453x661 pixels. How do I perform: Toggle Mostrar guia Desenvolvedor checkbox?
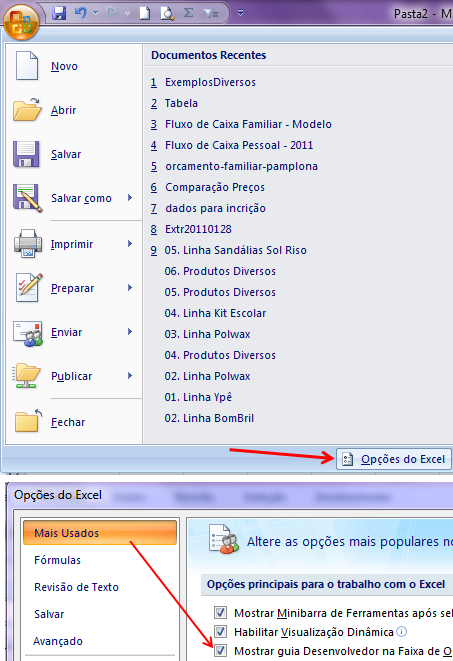[x=220, y=650]
